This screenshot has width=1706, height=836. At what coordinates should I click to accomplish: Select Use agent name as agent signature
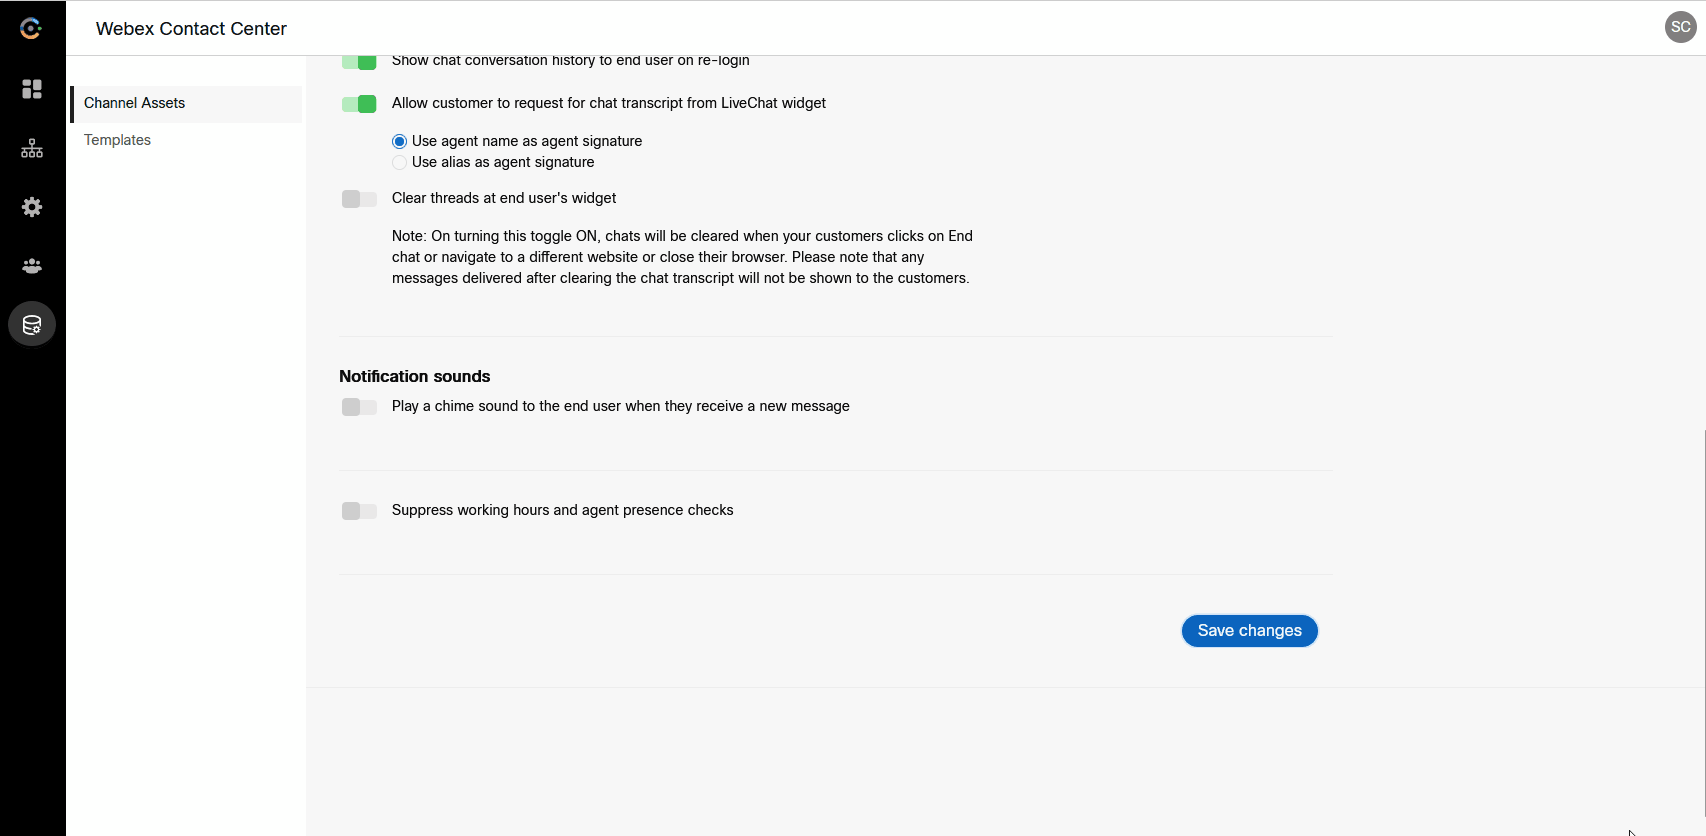click(x=400, y=142)
